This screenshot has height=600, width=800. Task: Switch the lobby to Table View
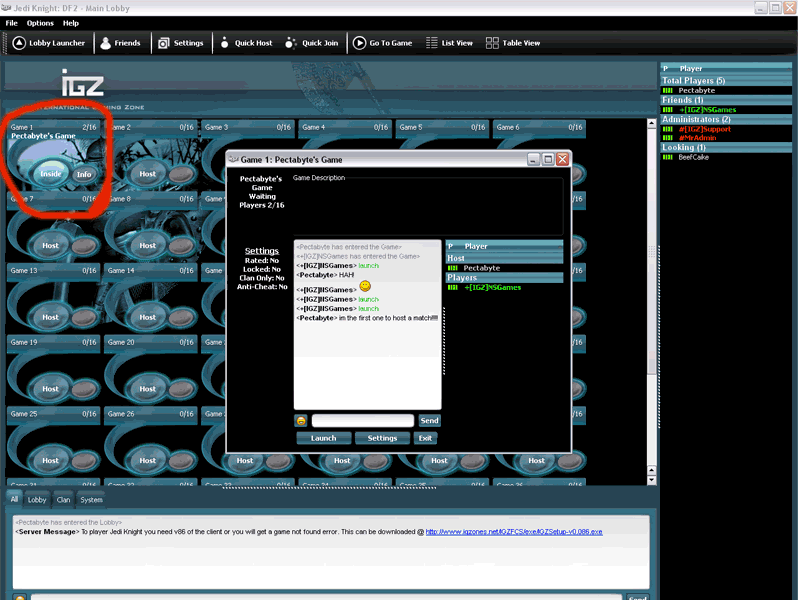click(x=513, y=43)
